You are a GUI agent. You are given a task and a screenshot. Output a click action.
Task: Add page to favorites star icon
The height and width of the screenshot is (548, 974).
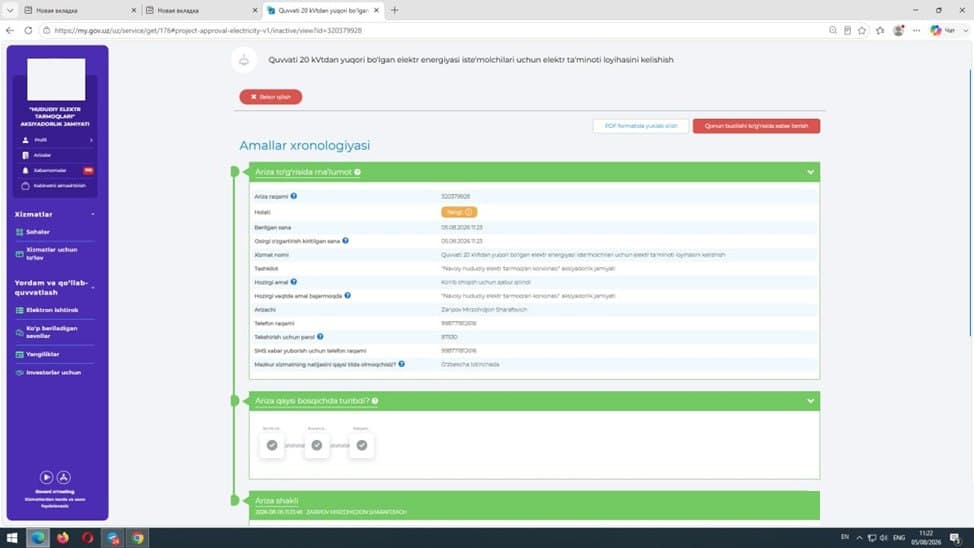point(862,30)
